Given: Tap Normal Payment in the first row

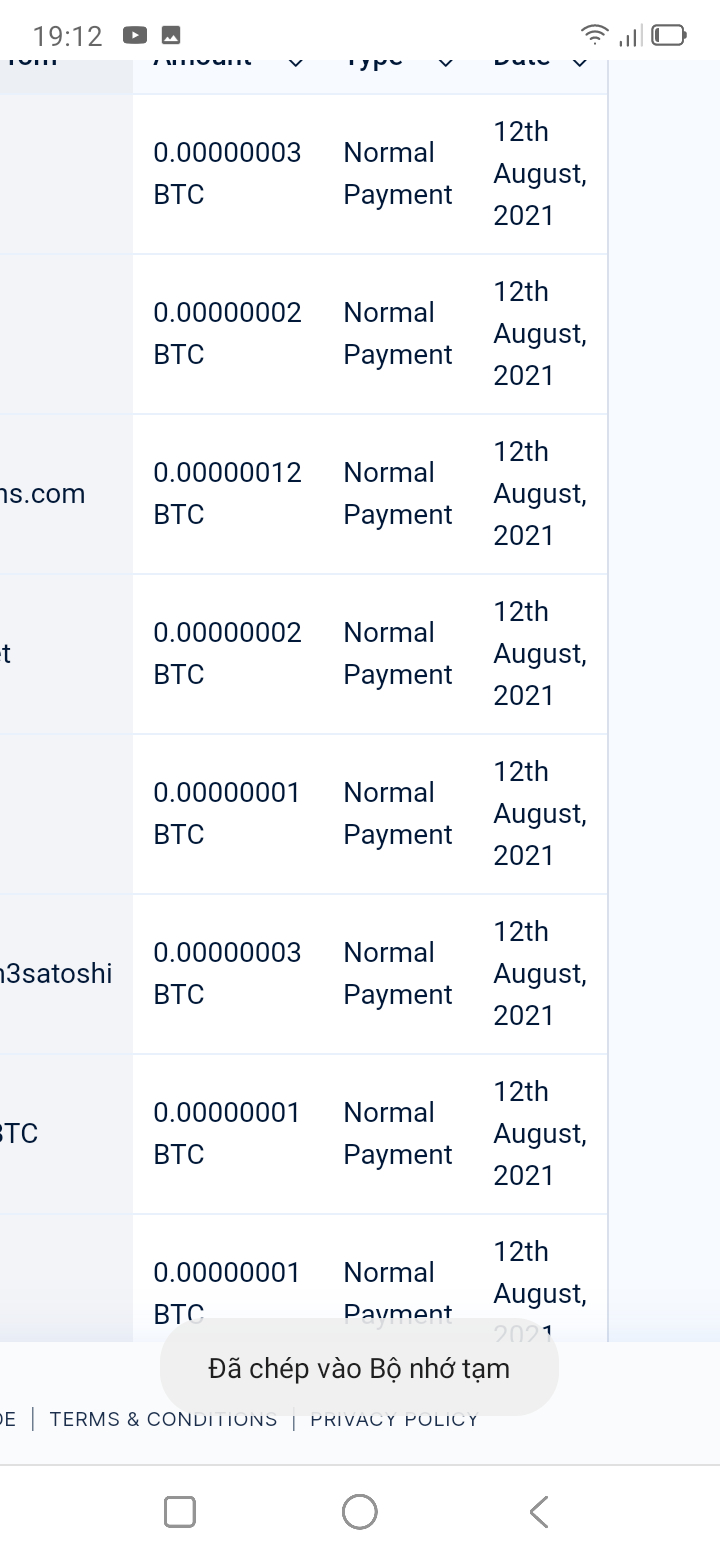Looking at the screenshot, I should [397, 173].
